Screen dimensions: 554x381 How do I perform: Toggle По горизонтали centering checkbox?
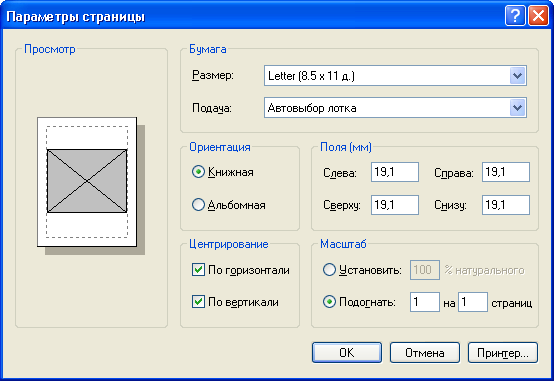198,270
